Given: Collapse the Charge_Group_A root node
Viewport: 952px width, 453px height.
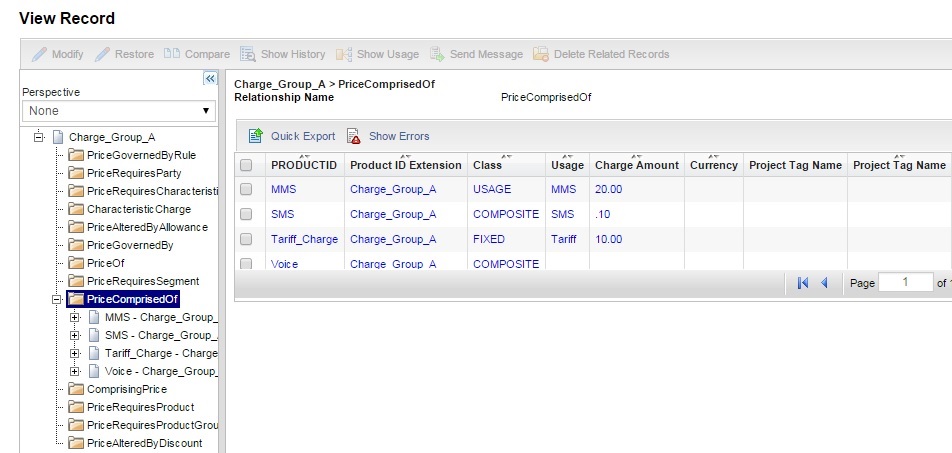Looking at the screenshot, I should click(x=40, y=137).
